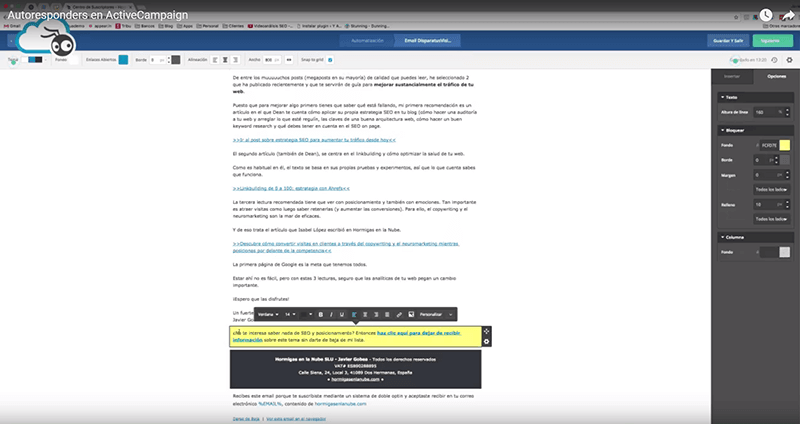Collapse the Bloquear section
This screenshot has width=800, height=424.
tap(755, 131)
